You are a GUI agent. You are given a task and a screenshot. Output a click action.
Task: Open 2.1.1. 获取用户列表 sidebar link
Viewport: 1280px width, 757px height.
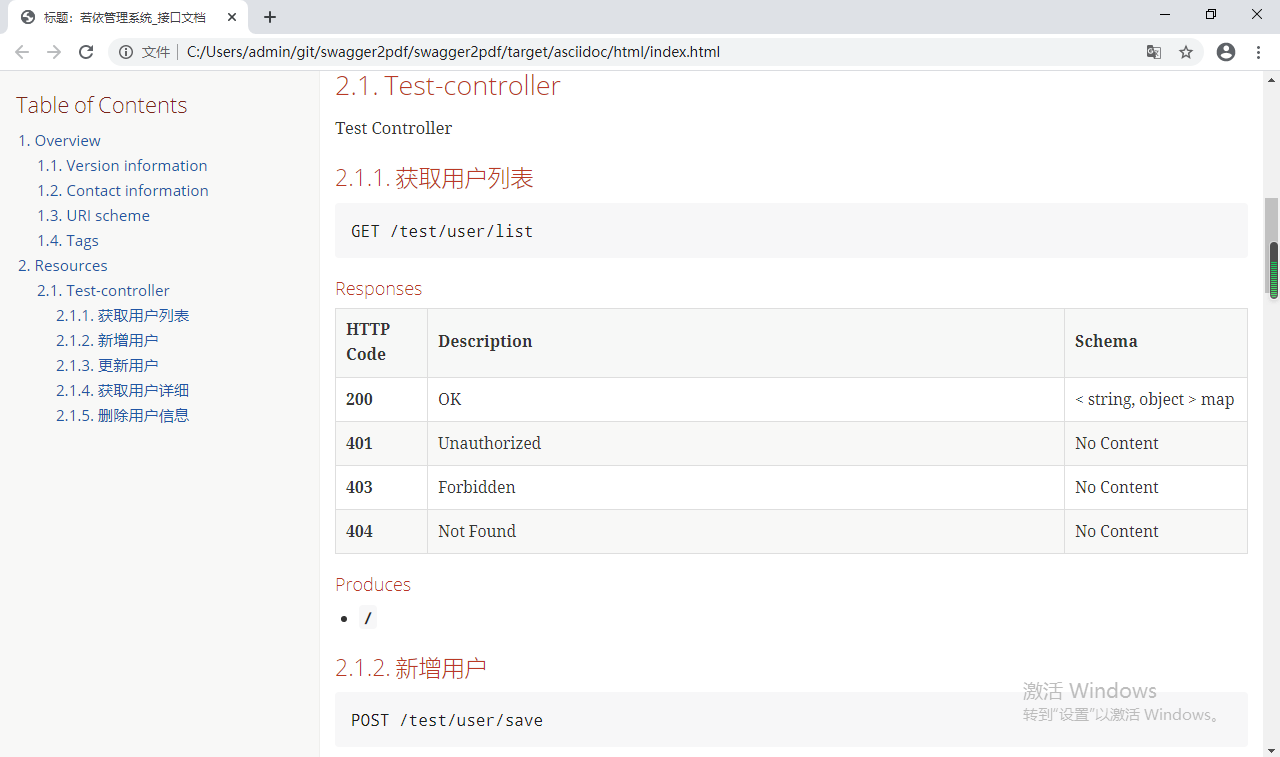[122, 315]
